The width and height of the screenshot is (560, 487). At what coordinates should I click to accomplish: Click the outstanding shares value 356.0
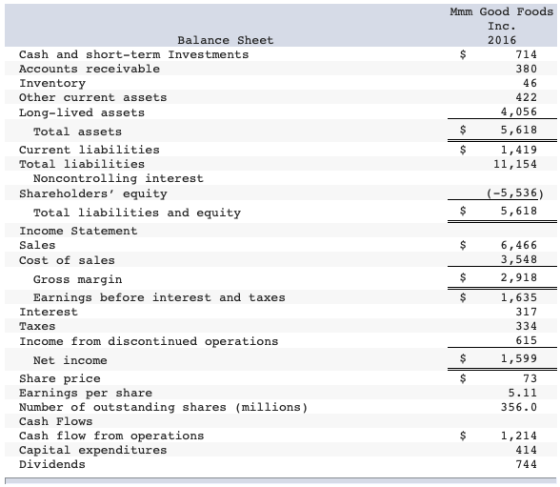coord(519,407)
